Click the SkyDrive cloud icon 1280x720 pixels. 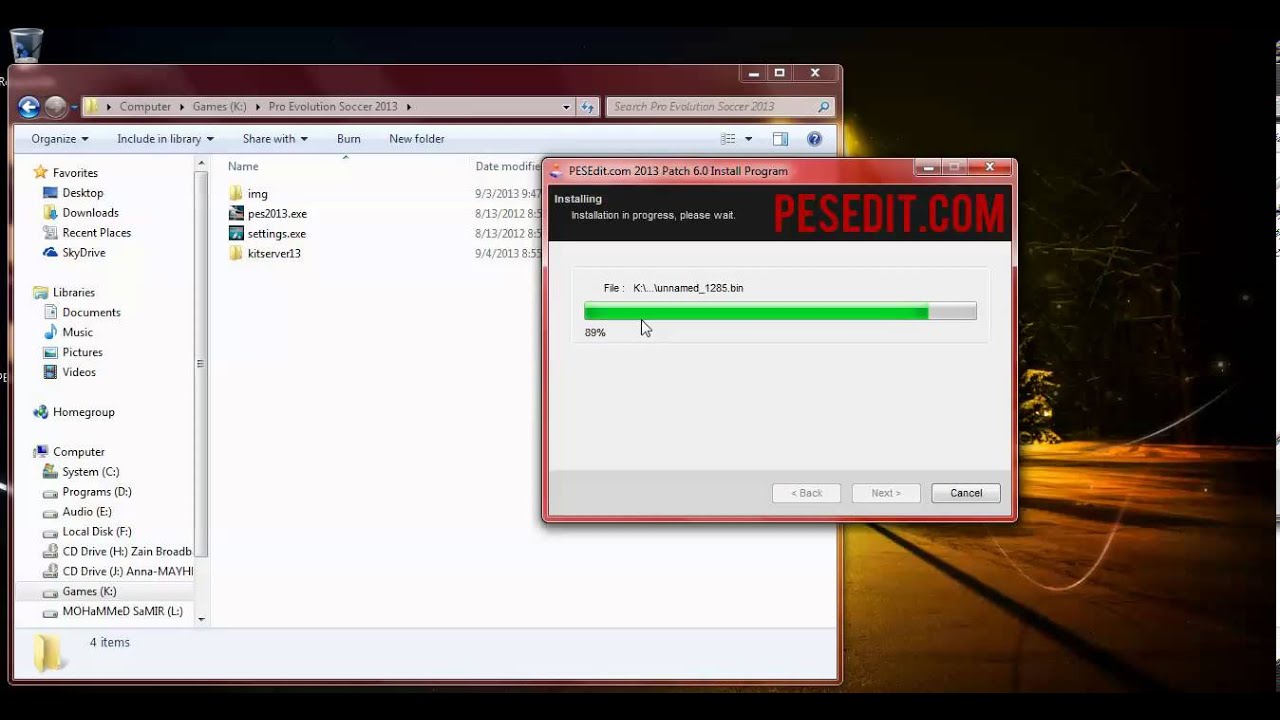click(x=51, y=252)
